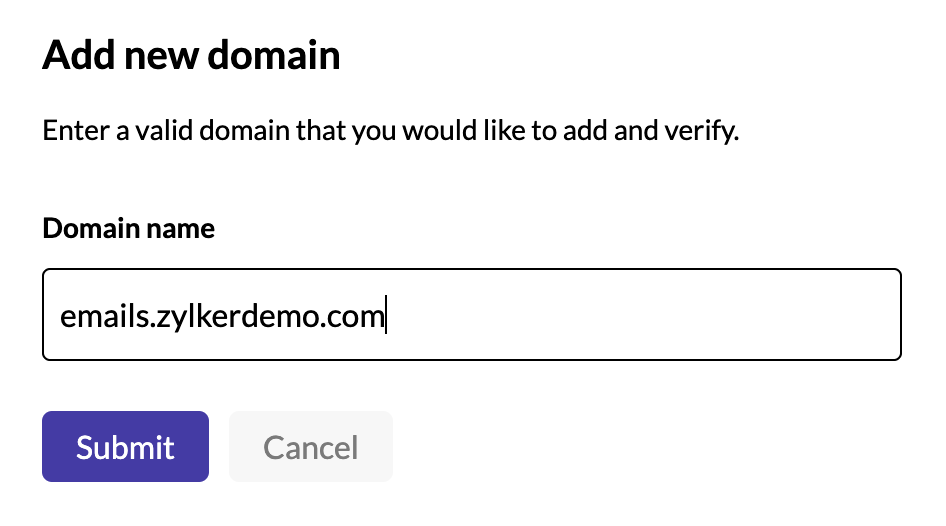The image size is (946, 526).
Task: Click 'Enter' at start of the description
Action: [x=75, y=130]
